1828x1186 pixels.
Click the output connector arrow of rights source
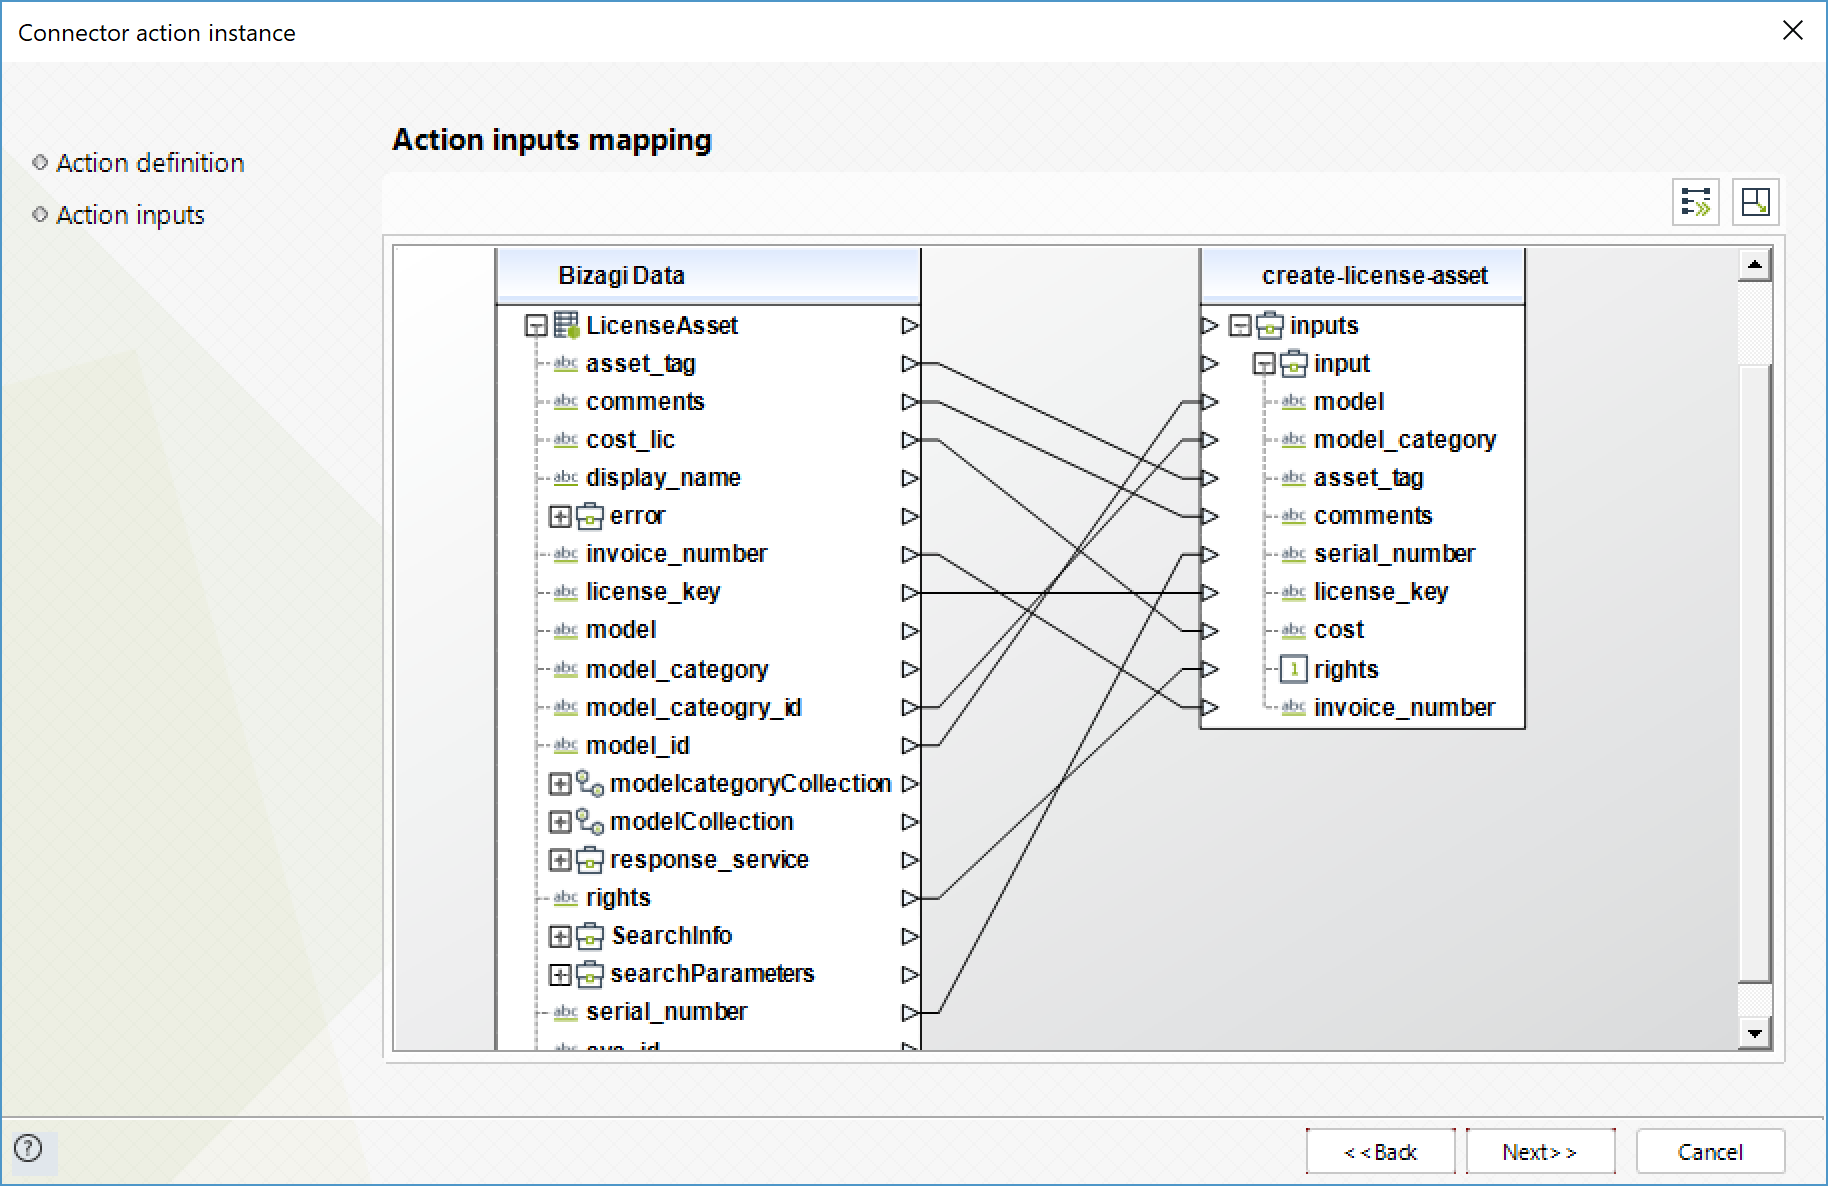pos(910,899)
